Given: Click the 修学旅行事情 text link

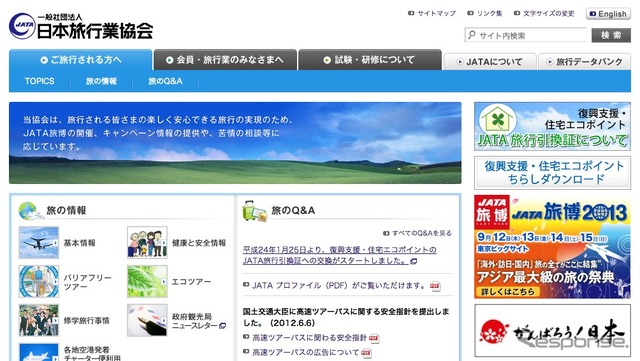Looking at the screenshot, I should tap(87, 321).
